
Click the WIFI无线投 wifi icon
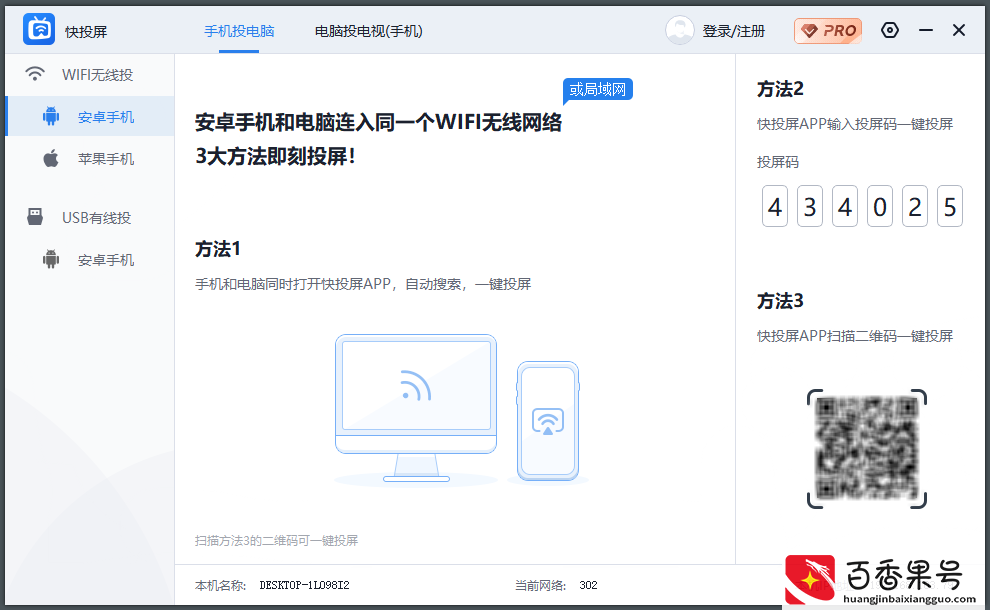tap(35, 74)
